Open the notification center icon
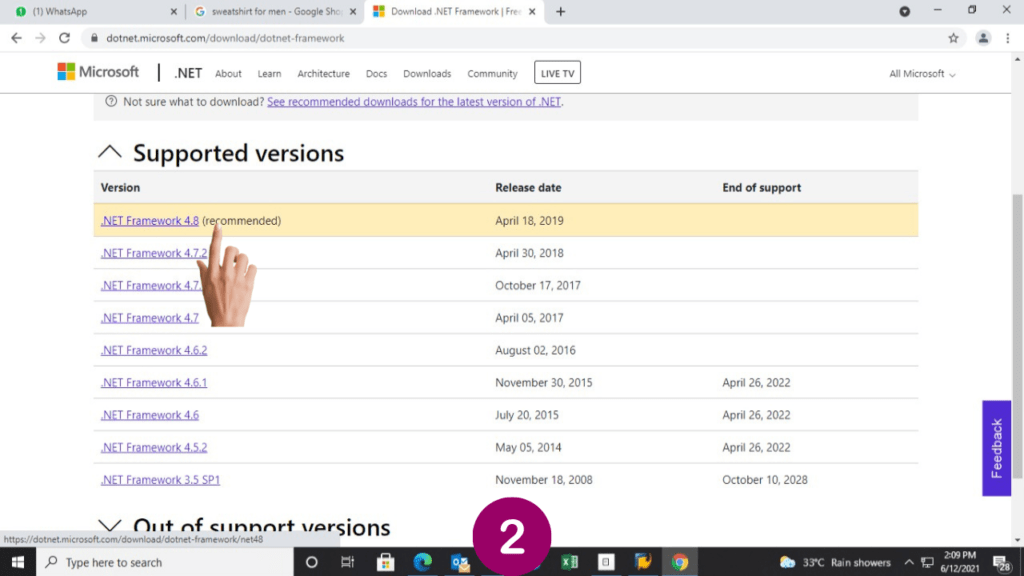 (x=1002, y=562)
